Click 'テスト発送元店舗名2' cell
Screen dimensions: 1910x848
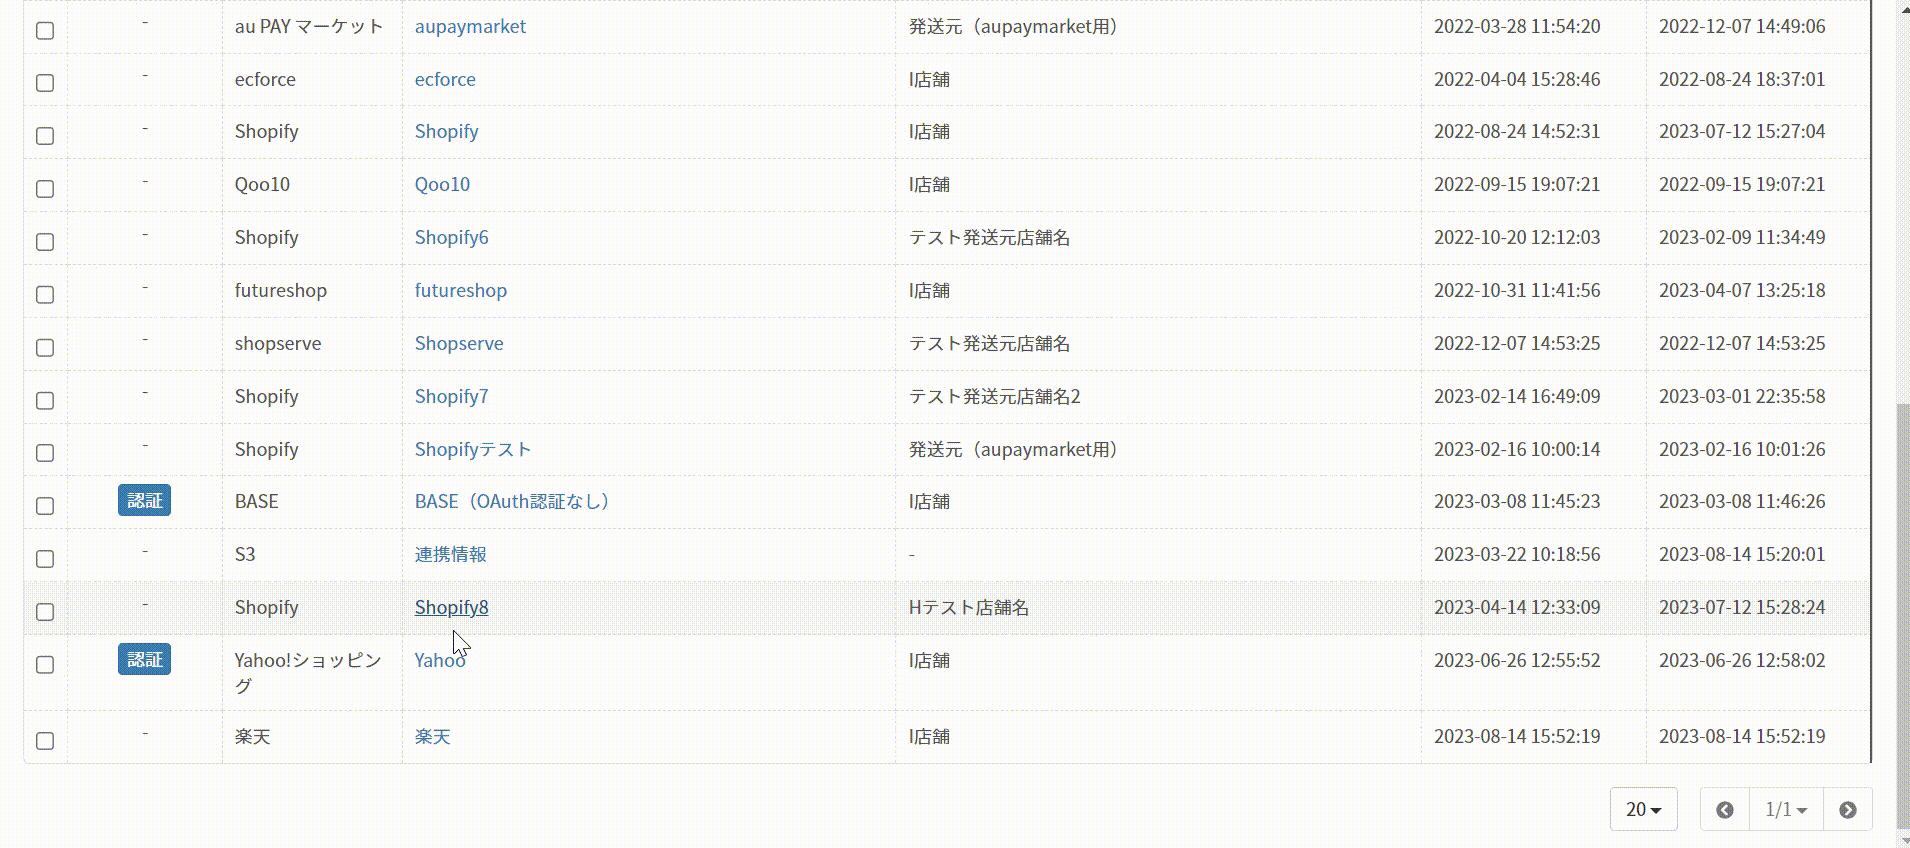(x=994, y=397)
